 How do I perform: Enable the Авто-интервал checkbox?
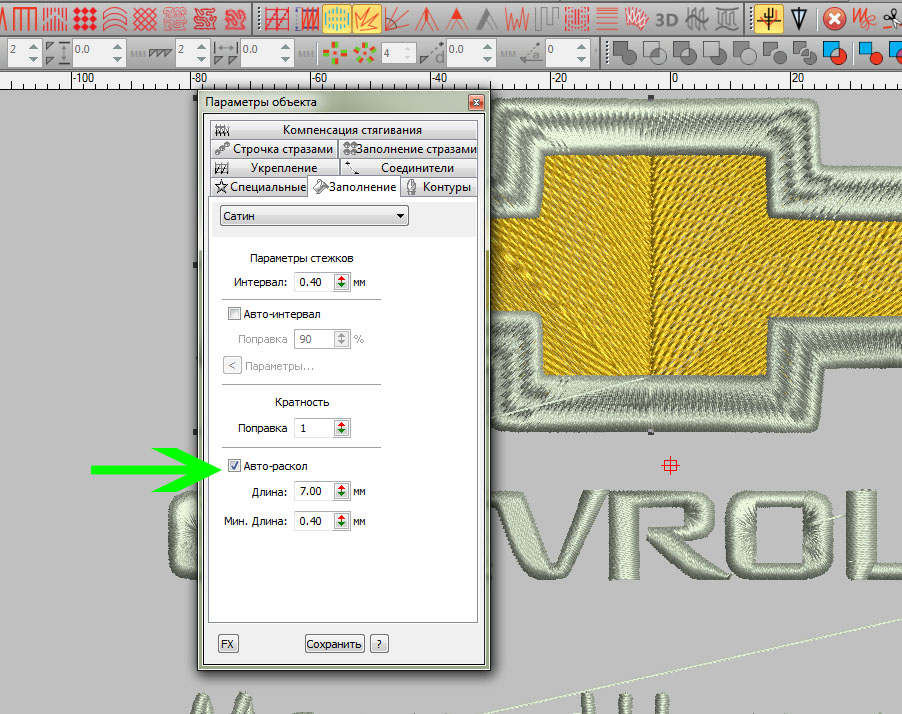234,314
